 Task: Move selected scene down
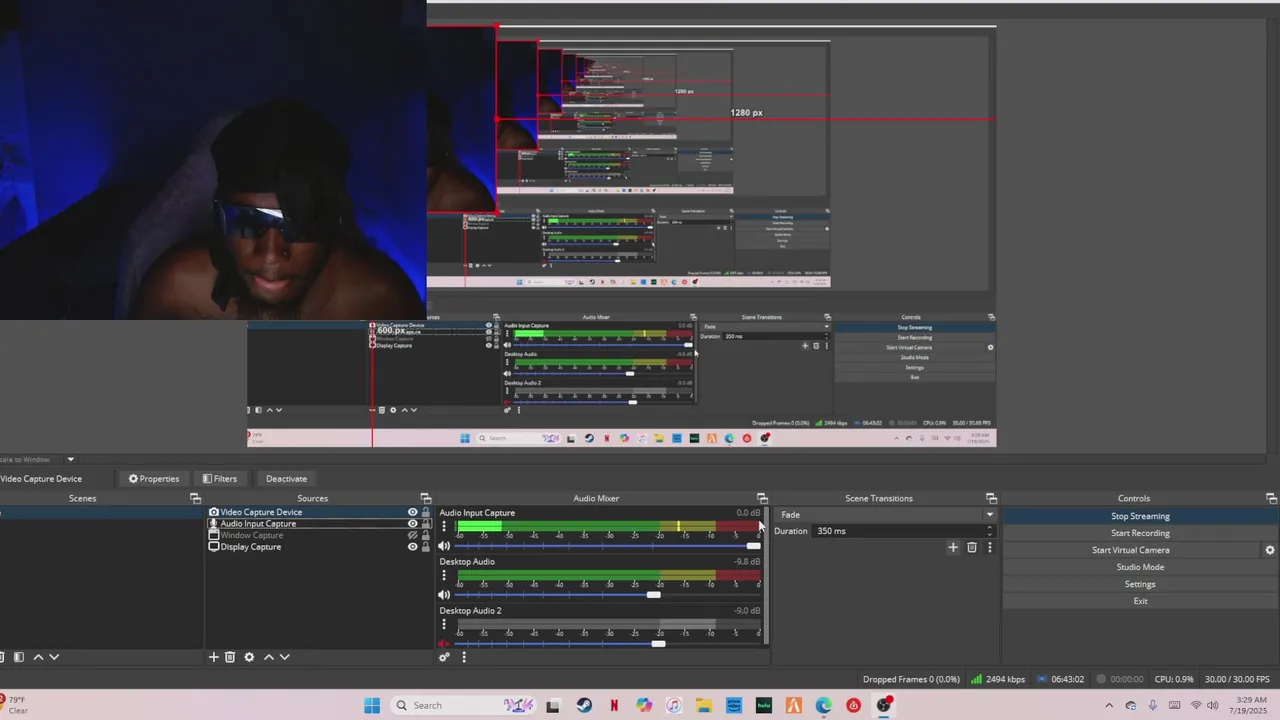tap(54, 657)
